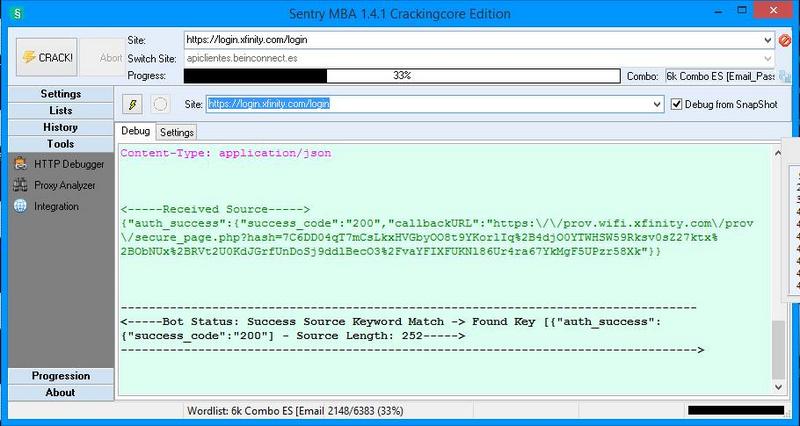800x426 pixels.
Task: Open the Proxy Analyzer tool
Action: click(55, 185)
